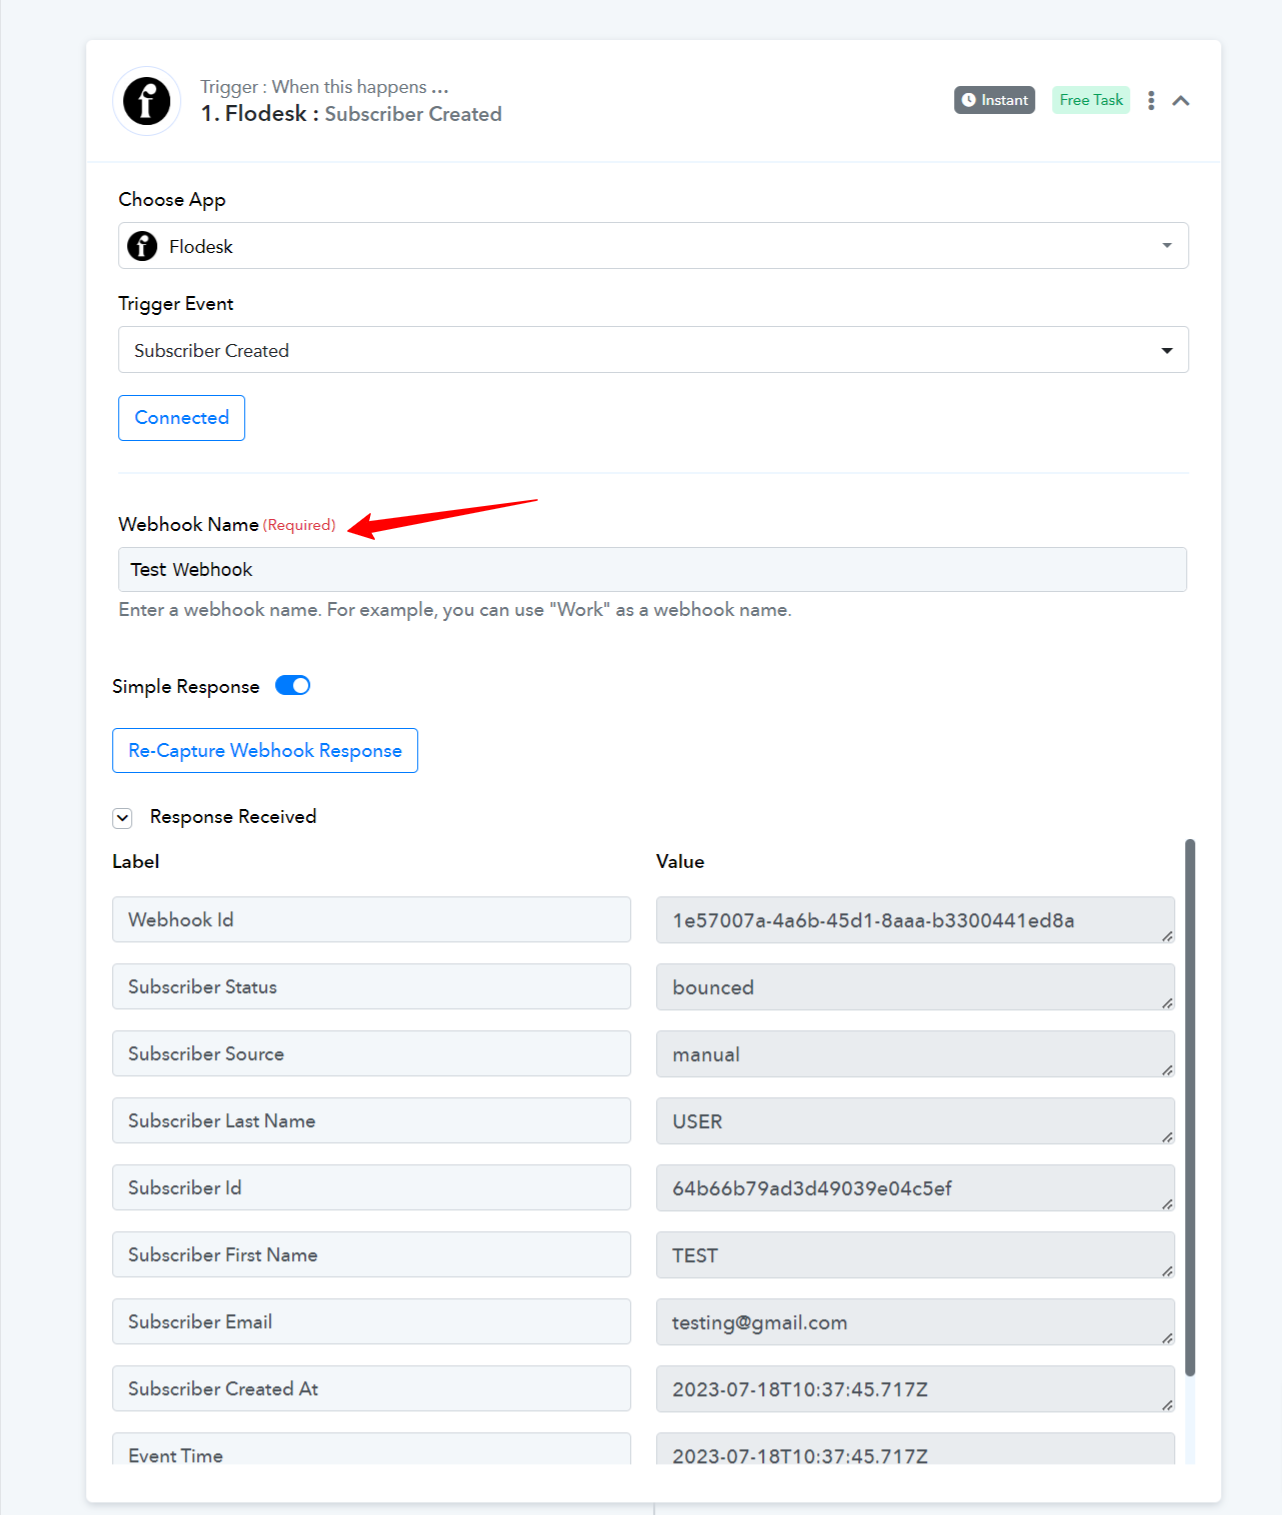This screenshot has height=1515, width=1282.
Task: Click the Webhook Id value field
Action: 915,920
